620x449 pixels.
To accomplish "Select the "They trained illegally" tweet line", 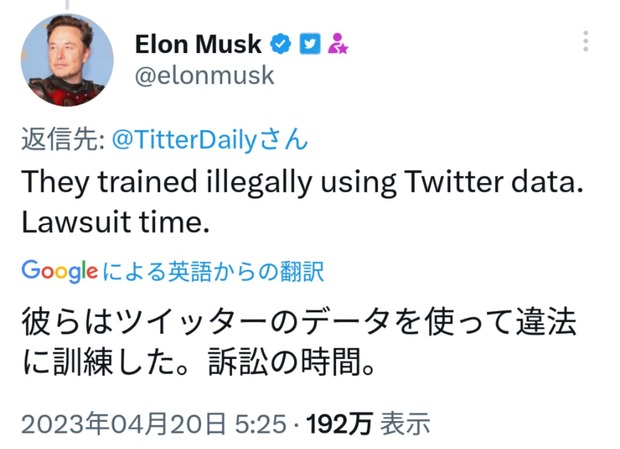I will [x=301, y=182].
